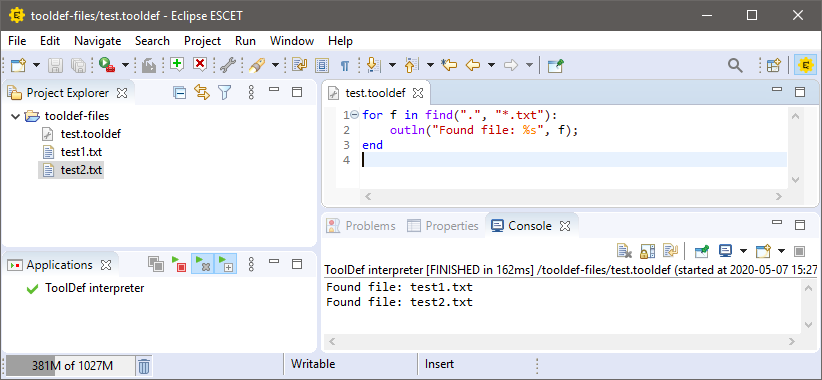This screenshot has width=822, height=380.
Task: Click the Terminate all applications red-square icon
Action: pyautogui.click(x=179, y=264)
